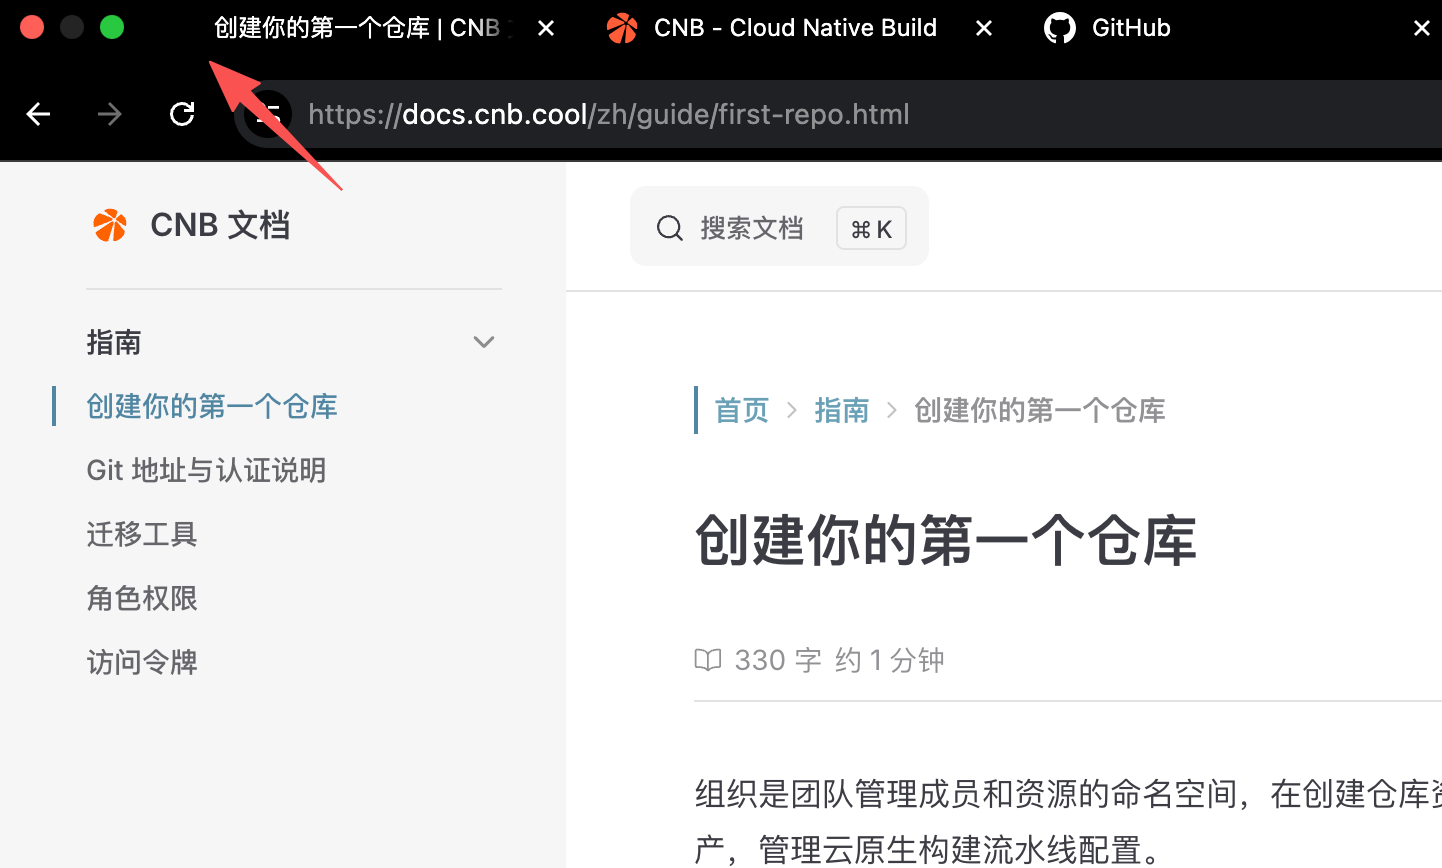Open Git 地址与认证说明 in the sidebar
Viewport: 1442px width, 868px height.
[206, 470]
